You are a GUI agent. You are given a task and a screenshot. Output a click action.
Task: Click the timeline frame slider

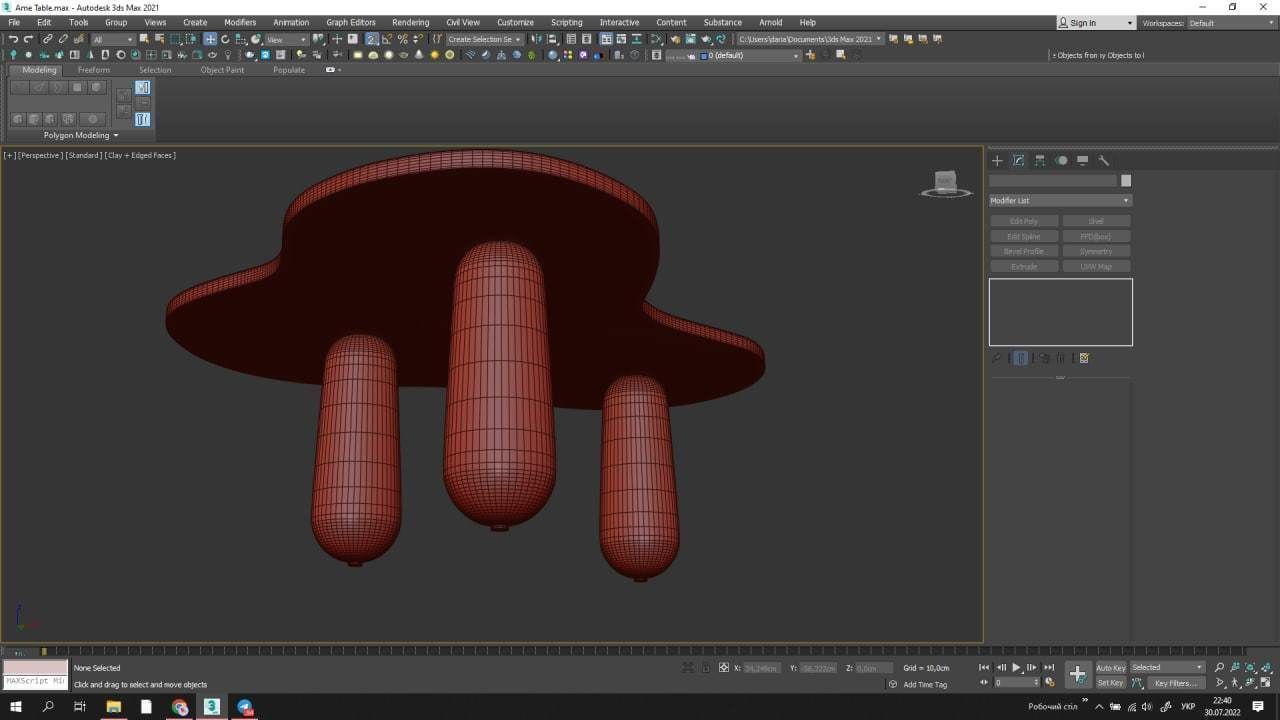pyautogui.click(x=43, y=651)
